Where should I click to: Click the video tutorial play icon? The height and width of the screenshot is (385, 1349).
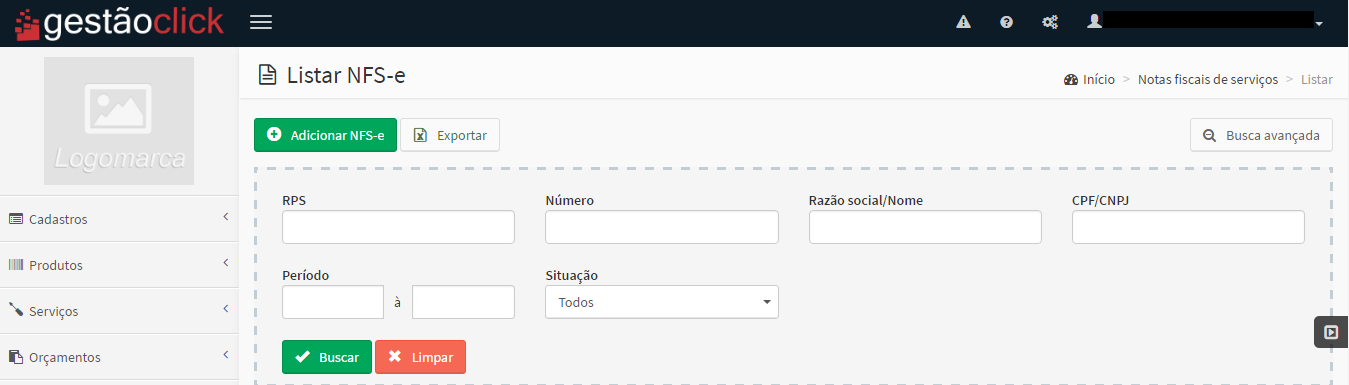click(x=1331, y=332)
